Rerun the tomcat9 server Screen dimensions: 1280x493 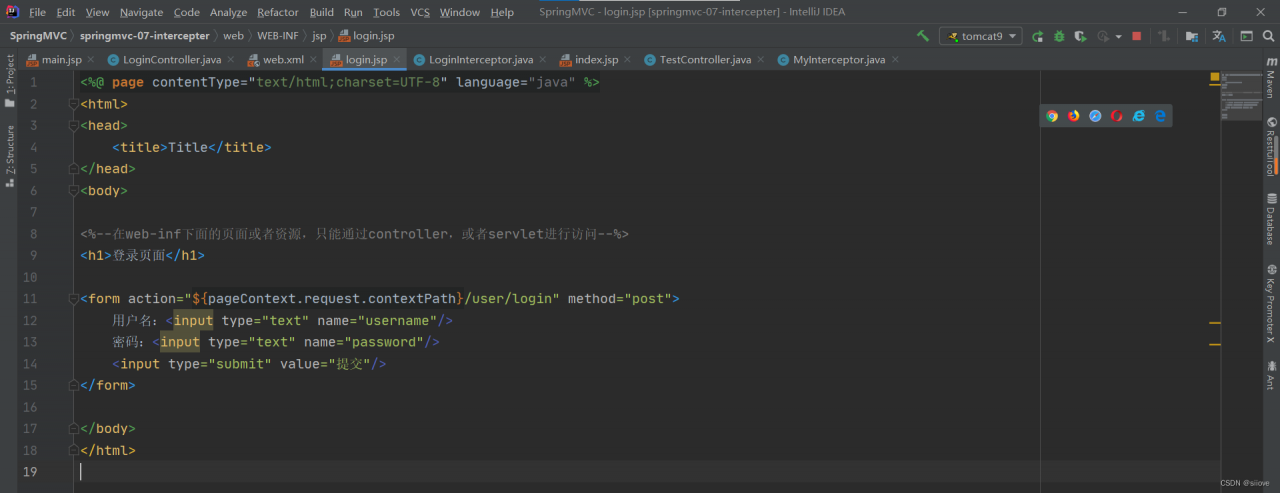click(1038, 36)
